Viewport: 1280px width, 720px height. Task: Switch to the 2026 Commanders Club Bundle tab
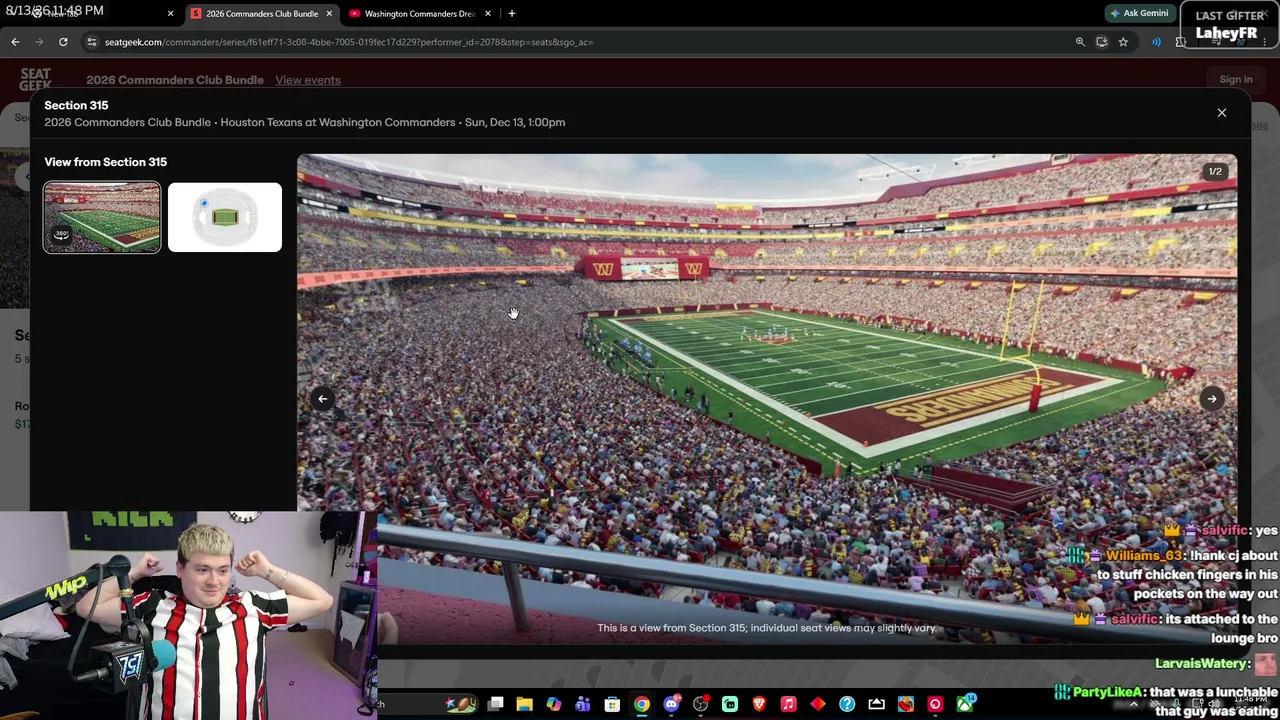[262, 14]
